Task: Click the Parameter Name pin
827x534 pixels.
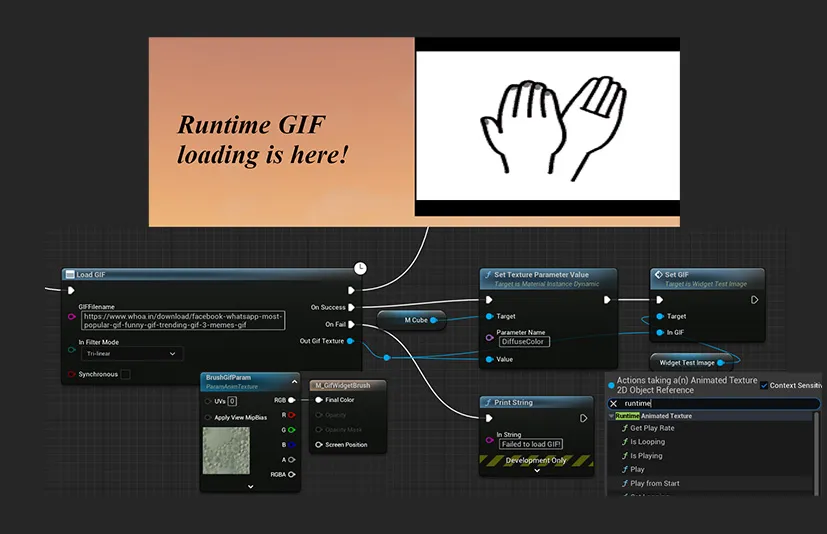Action: tap(489, 337)
